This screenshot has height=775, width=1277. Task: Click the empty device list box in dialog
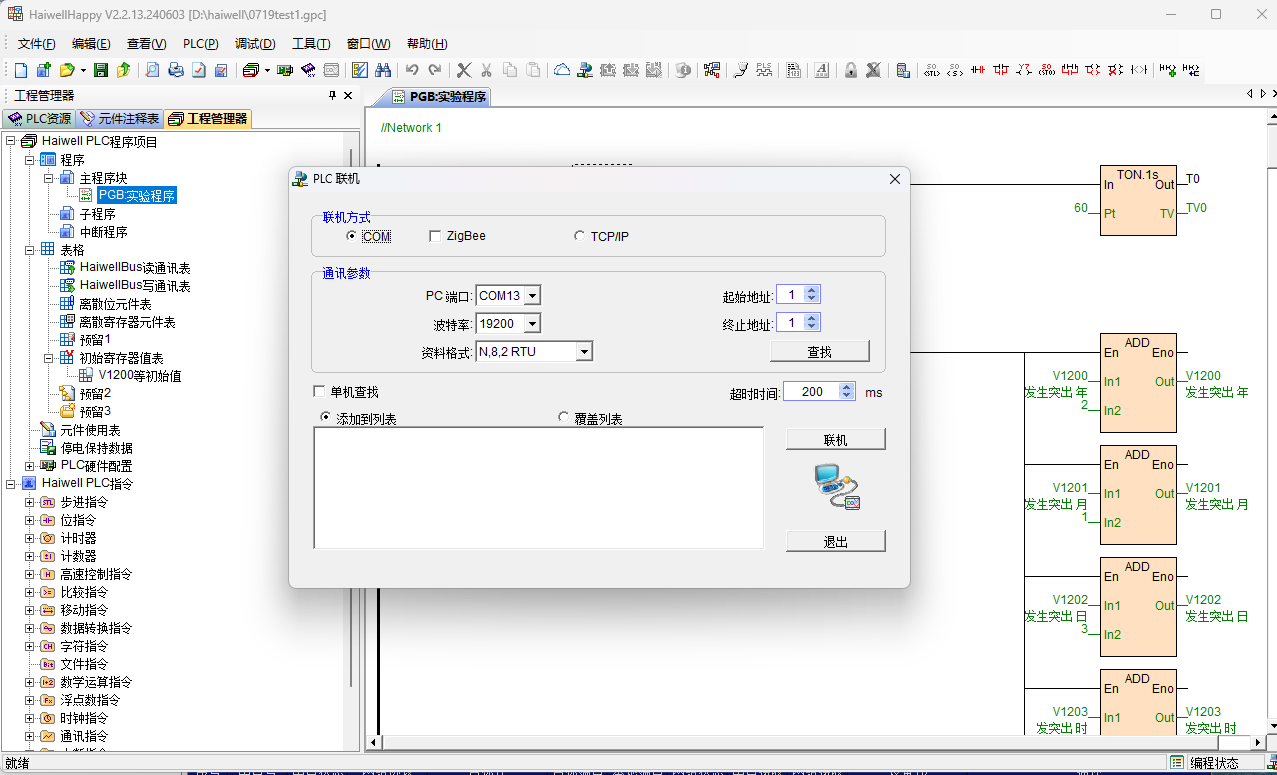[x=539, y=488]
